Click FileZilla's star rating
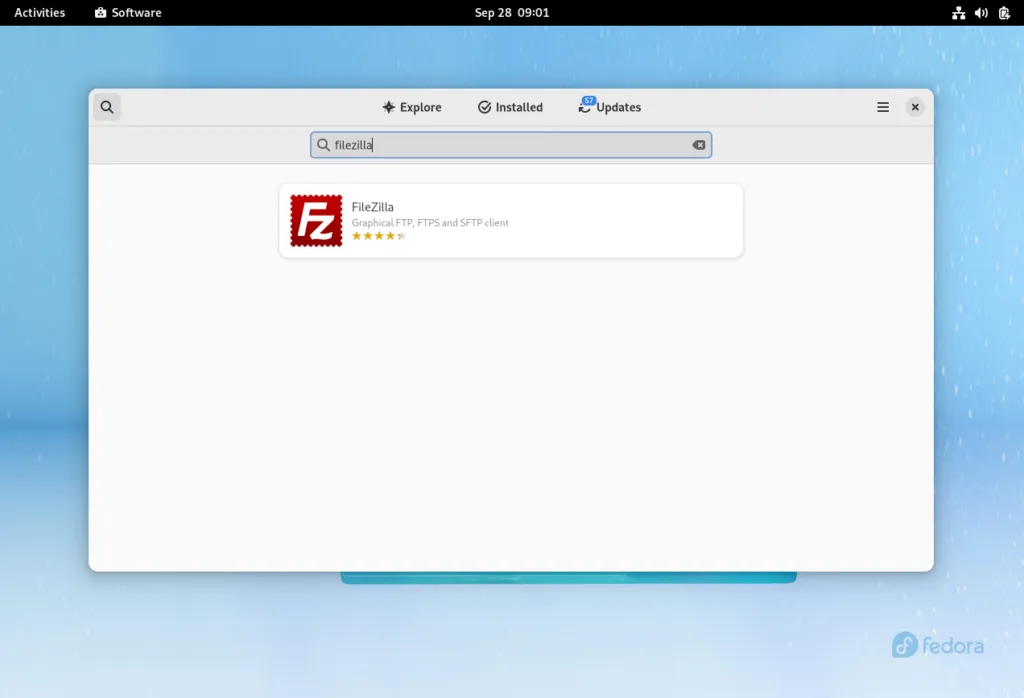 pos(379,236)
